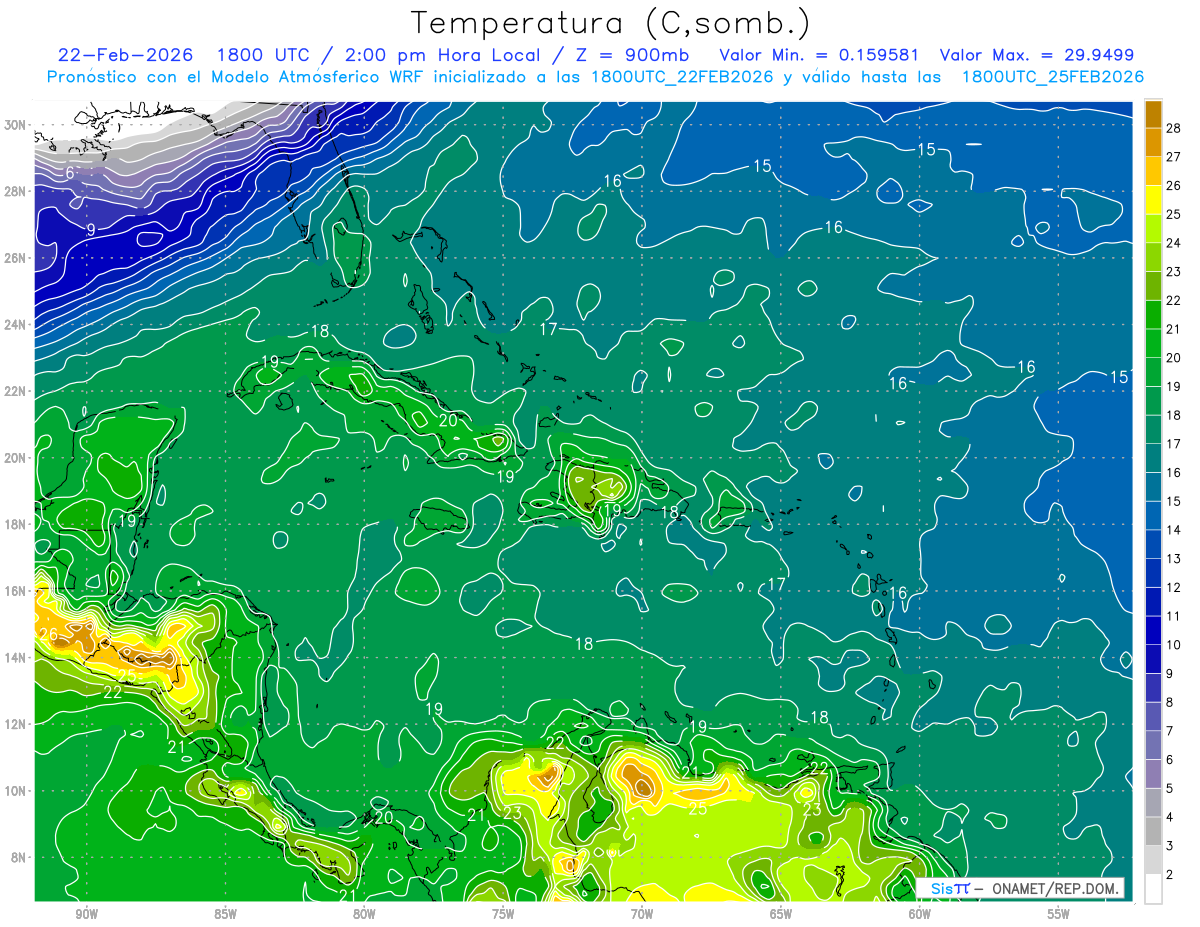Click the colorbar scale label "24"
The image size is (1200, 927).
pyautogui.click(x=1174, y=242)
